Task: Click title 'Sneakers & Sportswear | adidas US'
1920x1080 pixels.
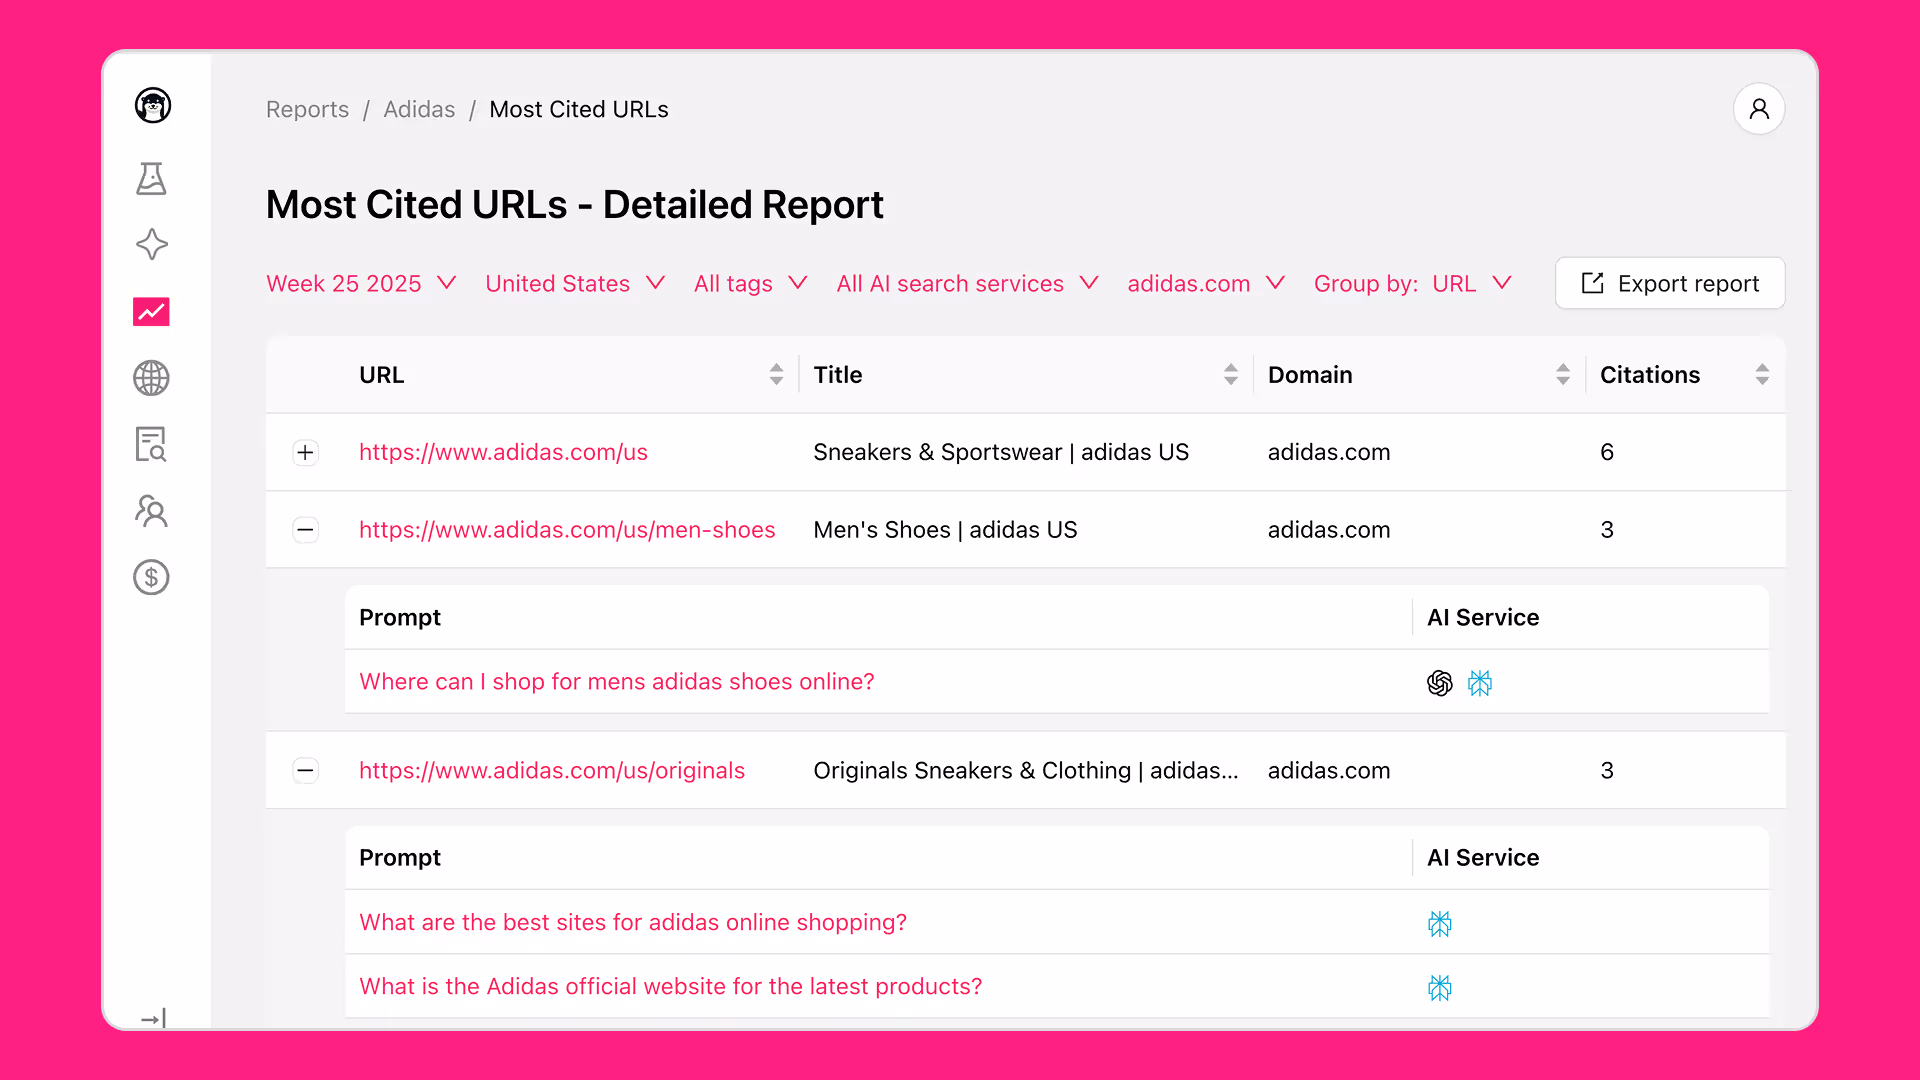Action: (1001, 452)
